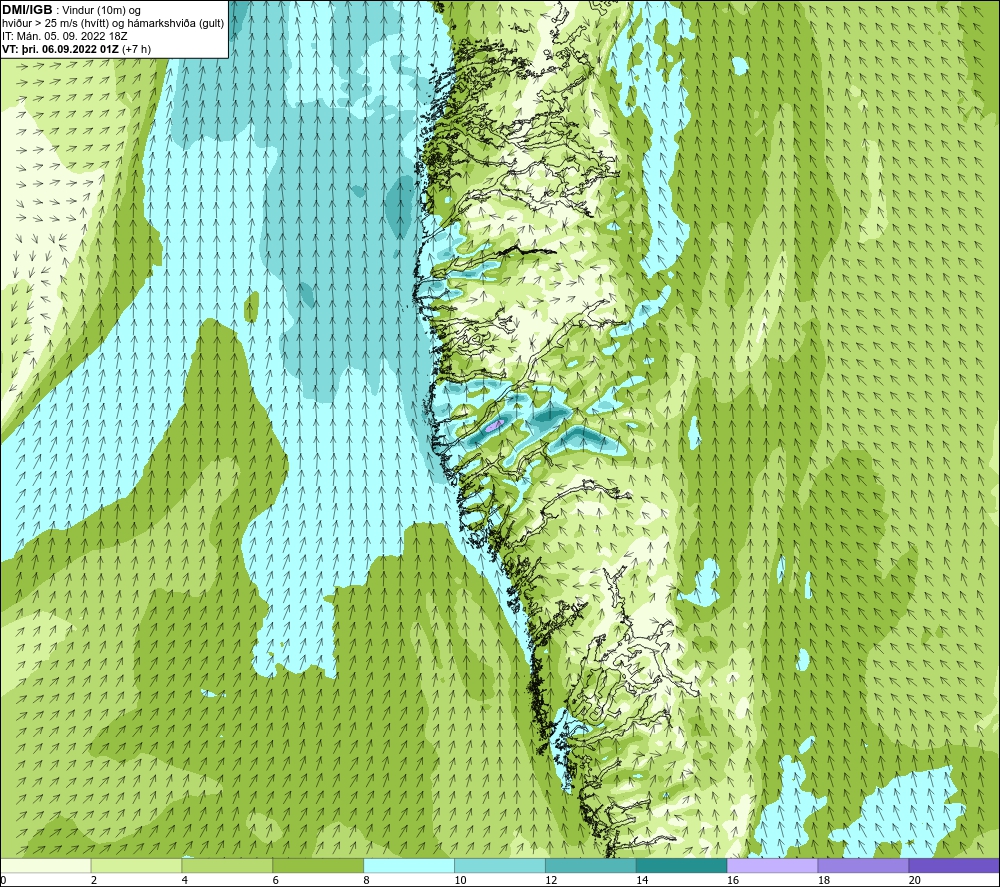
Task: Click the legend label '16'
Action: point(733,880)
